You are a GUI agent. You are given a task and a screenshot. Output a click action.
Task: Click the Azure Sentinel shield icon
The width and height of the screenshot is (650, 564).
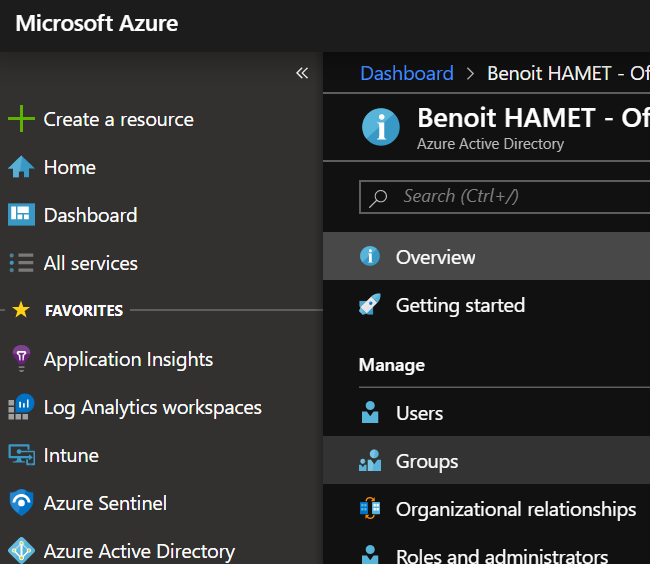pos(21,503)
